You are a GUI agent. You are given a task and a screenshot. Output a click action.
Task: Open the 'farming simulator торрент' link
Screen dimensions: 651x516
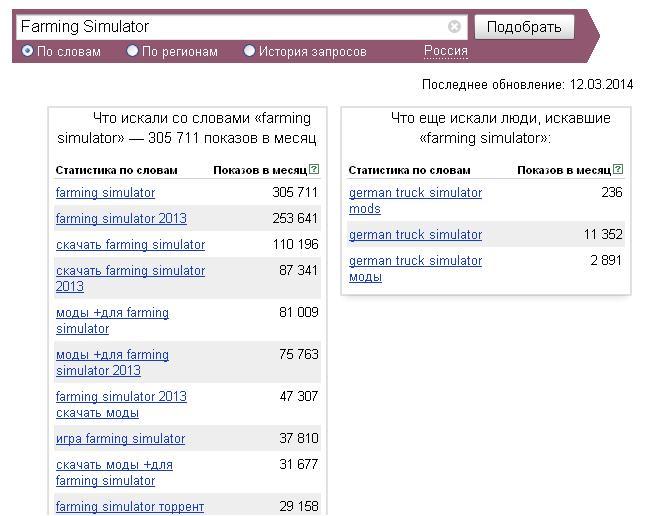tap(130, 506)
